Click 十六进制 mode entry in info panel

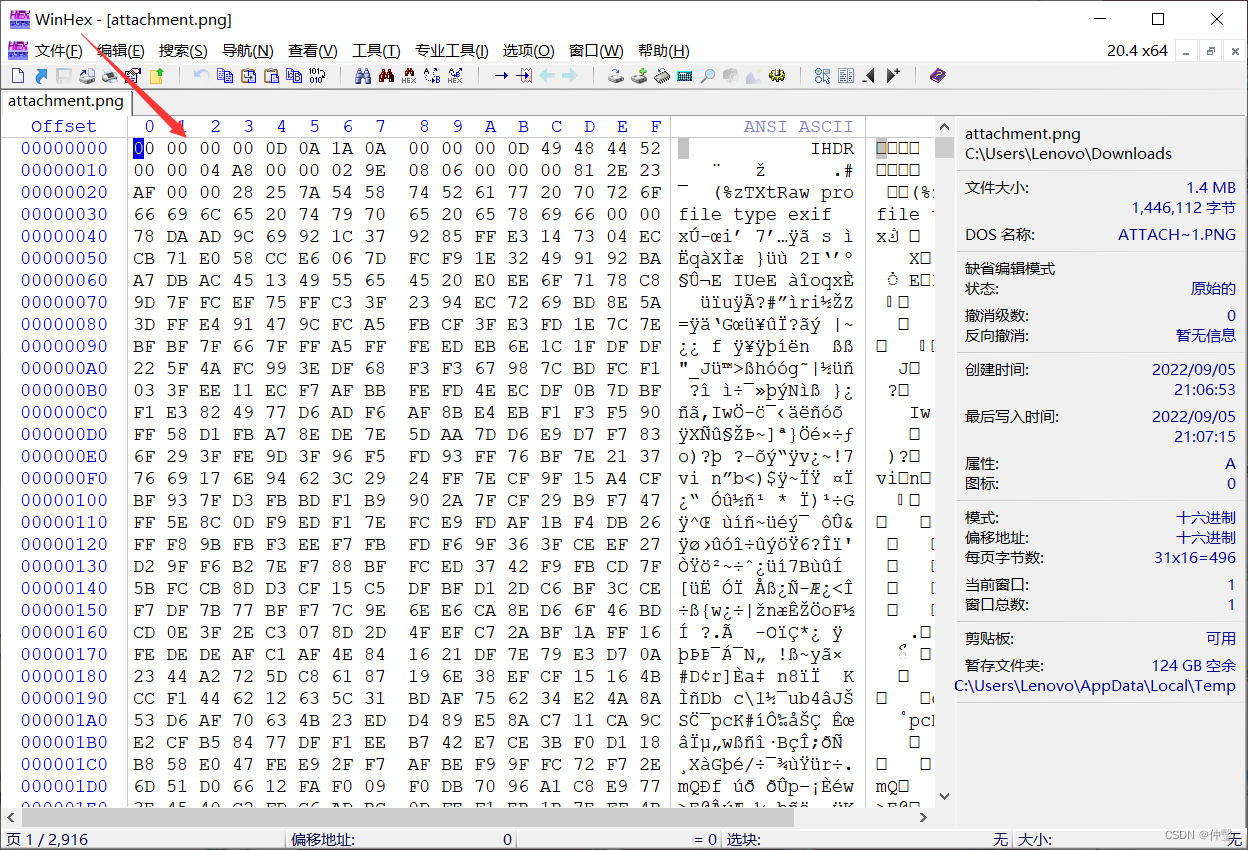point(1204,517)
